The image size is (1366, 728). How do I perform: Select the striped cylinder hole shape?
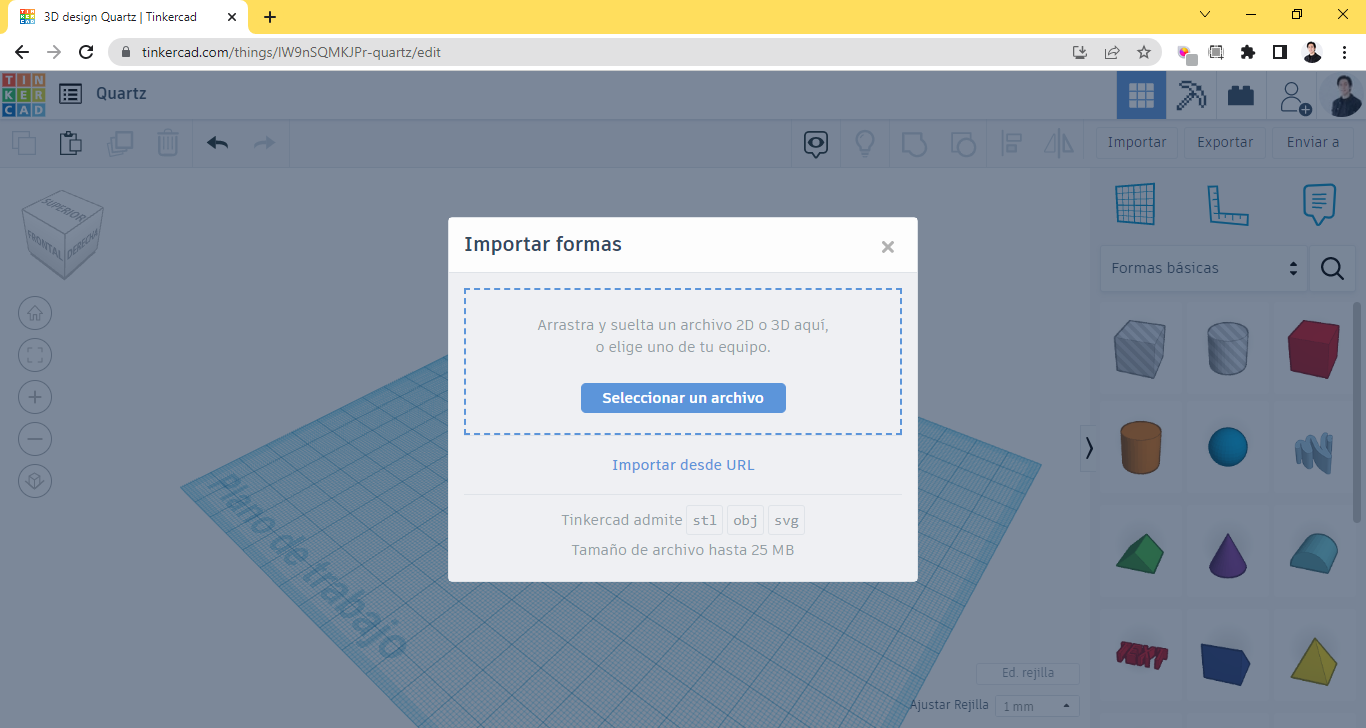(1227, 348)
